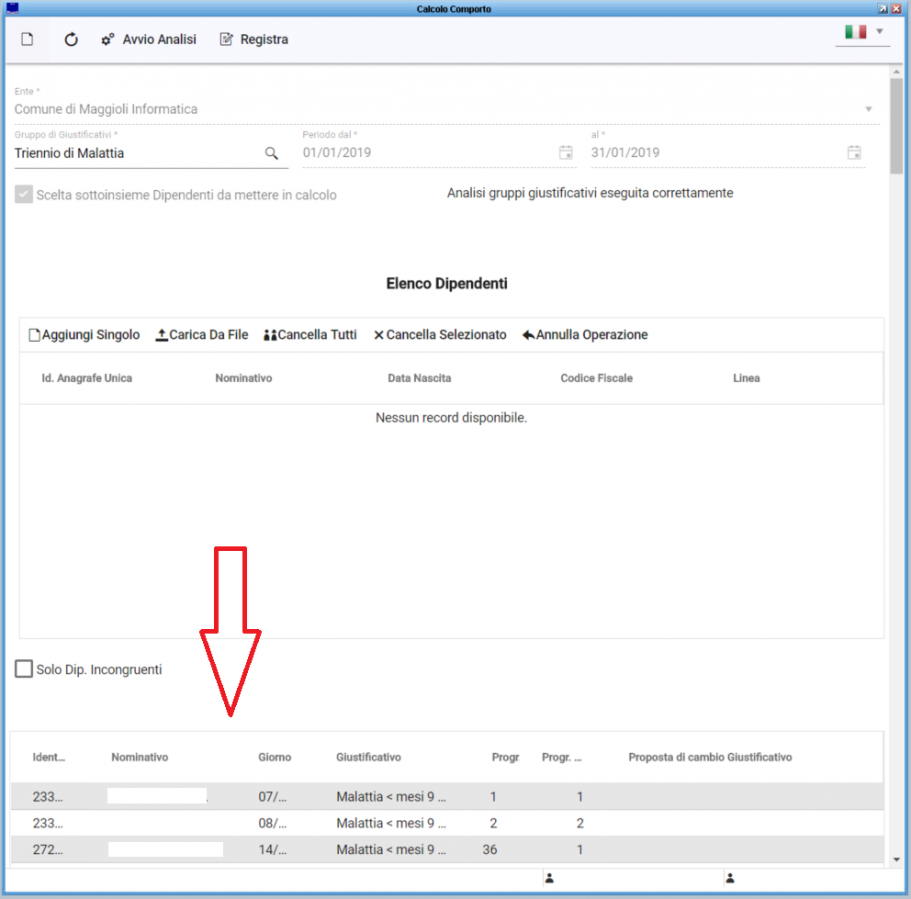
Task: Click the app icon in title bar
Action: point(12,8)
